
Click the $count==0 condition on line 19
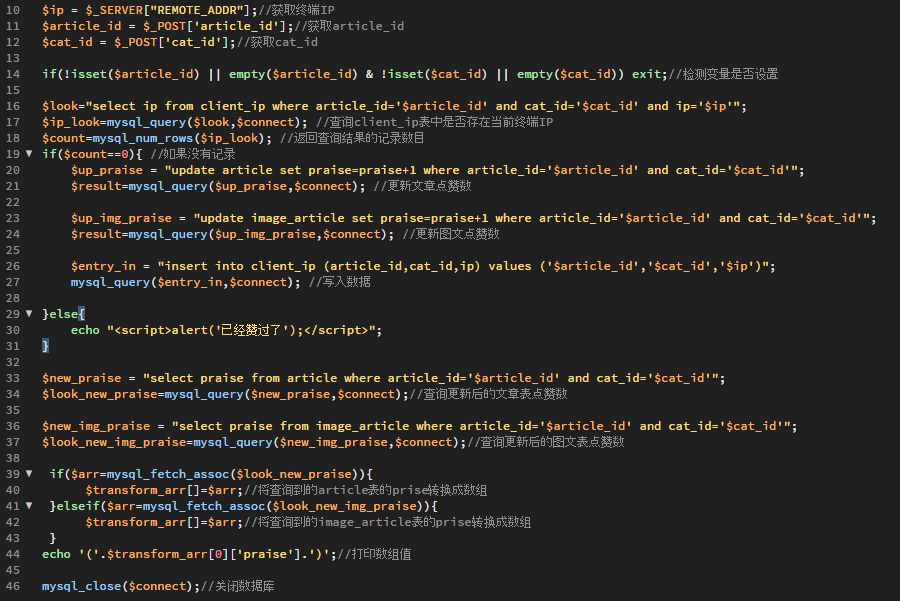tap(96, 154)
